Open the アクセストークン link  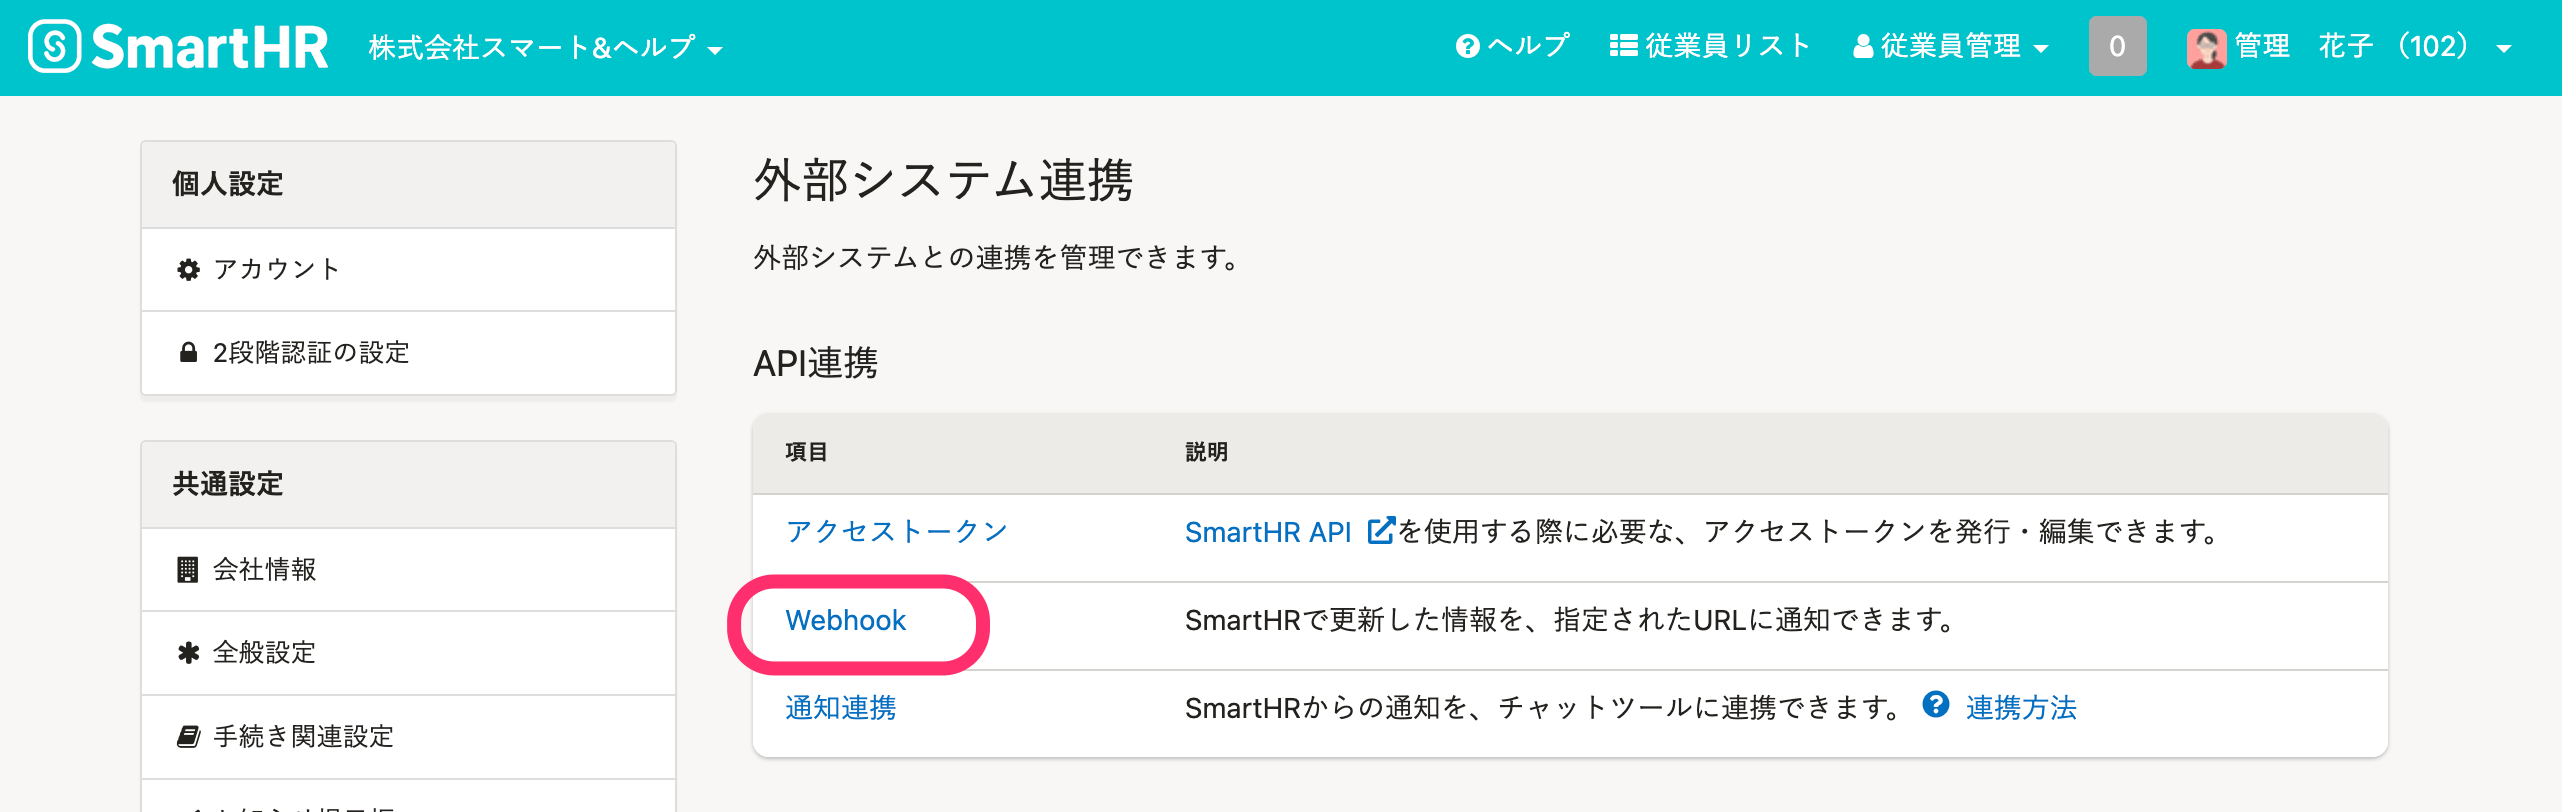click(x=896, y=531)
